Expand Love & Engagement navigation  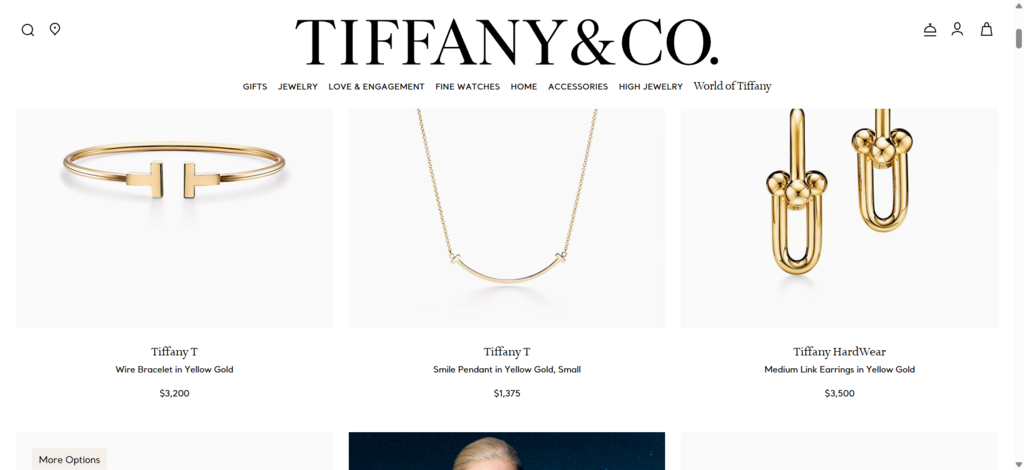click(x=376, y=86)
